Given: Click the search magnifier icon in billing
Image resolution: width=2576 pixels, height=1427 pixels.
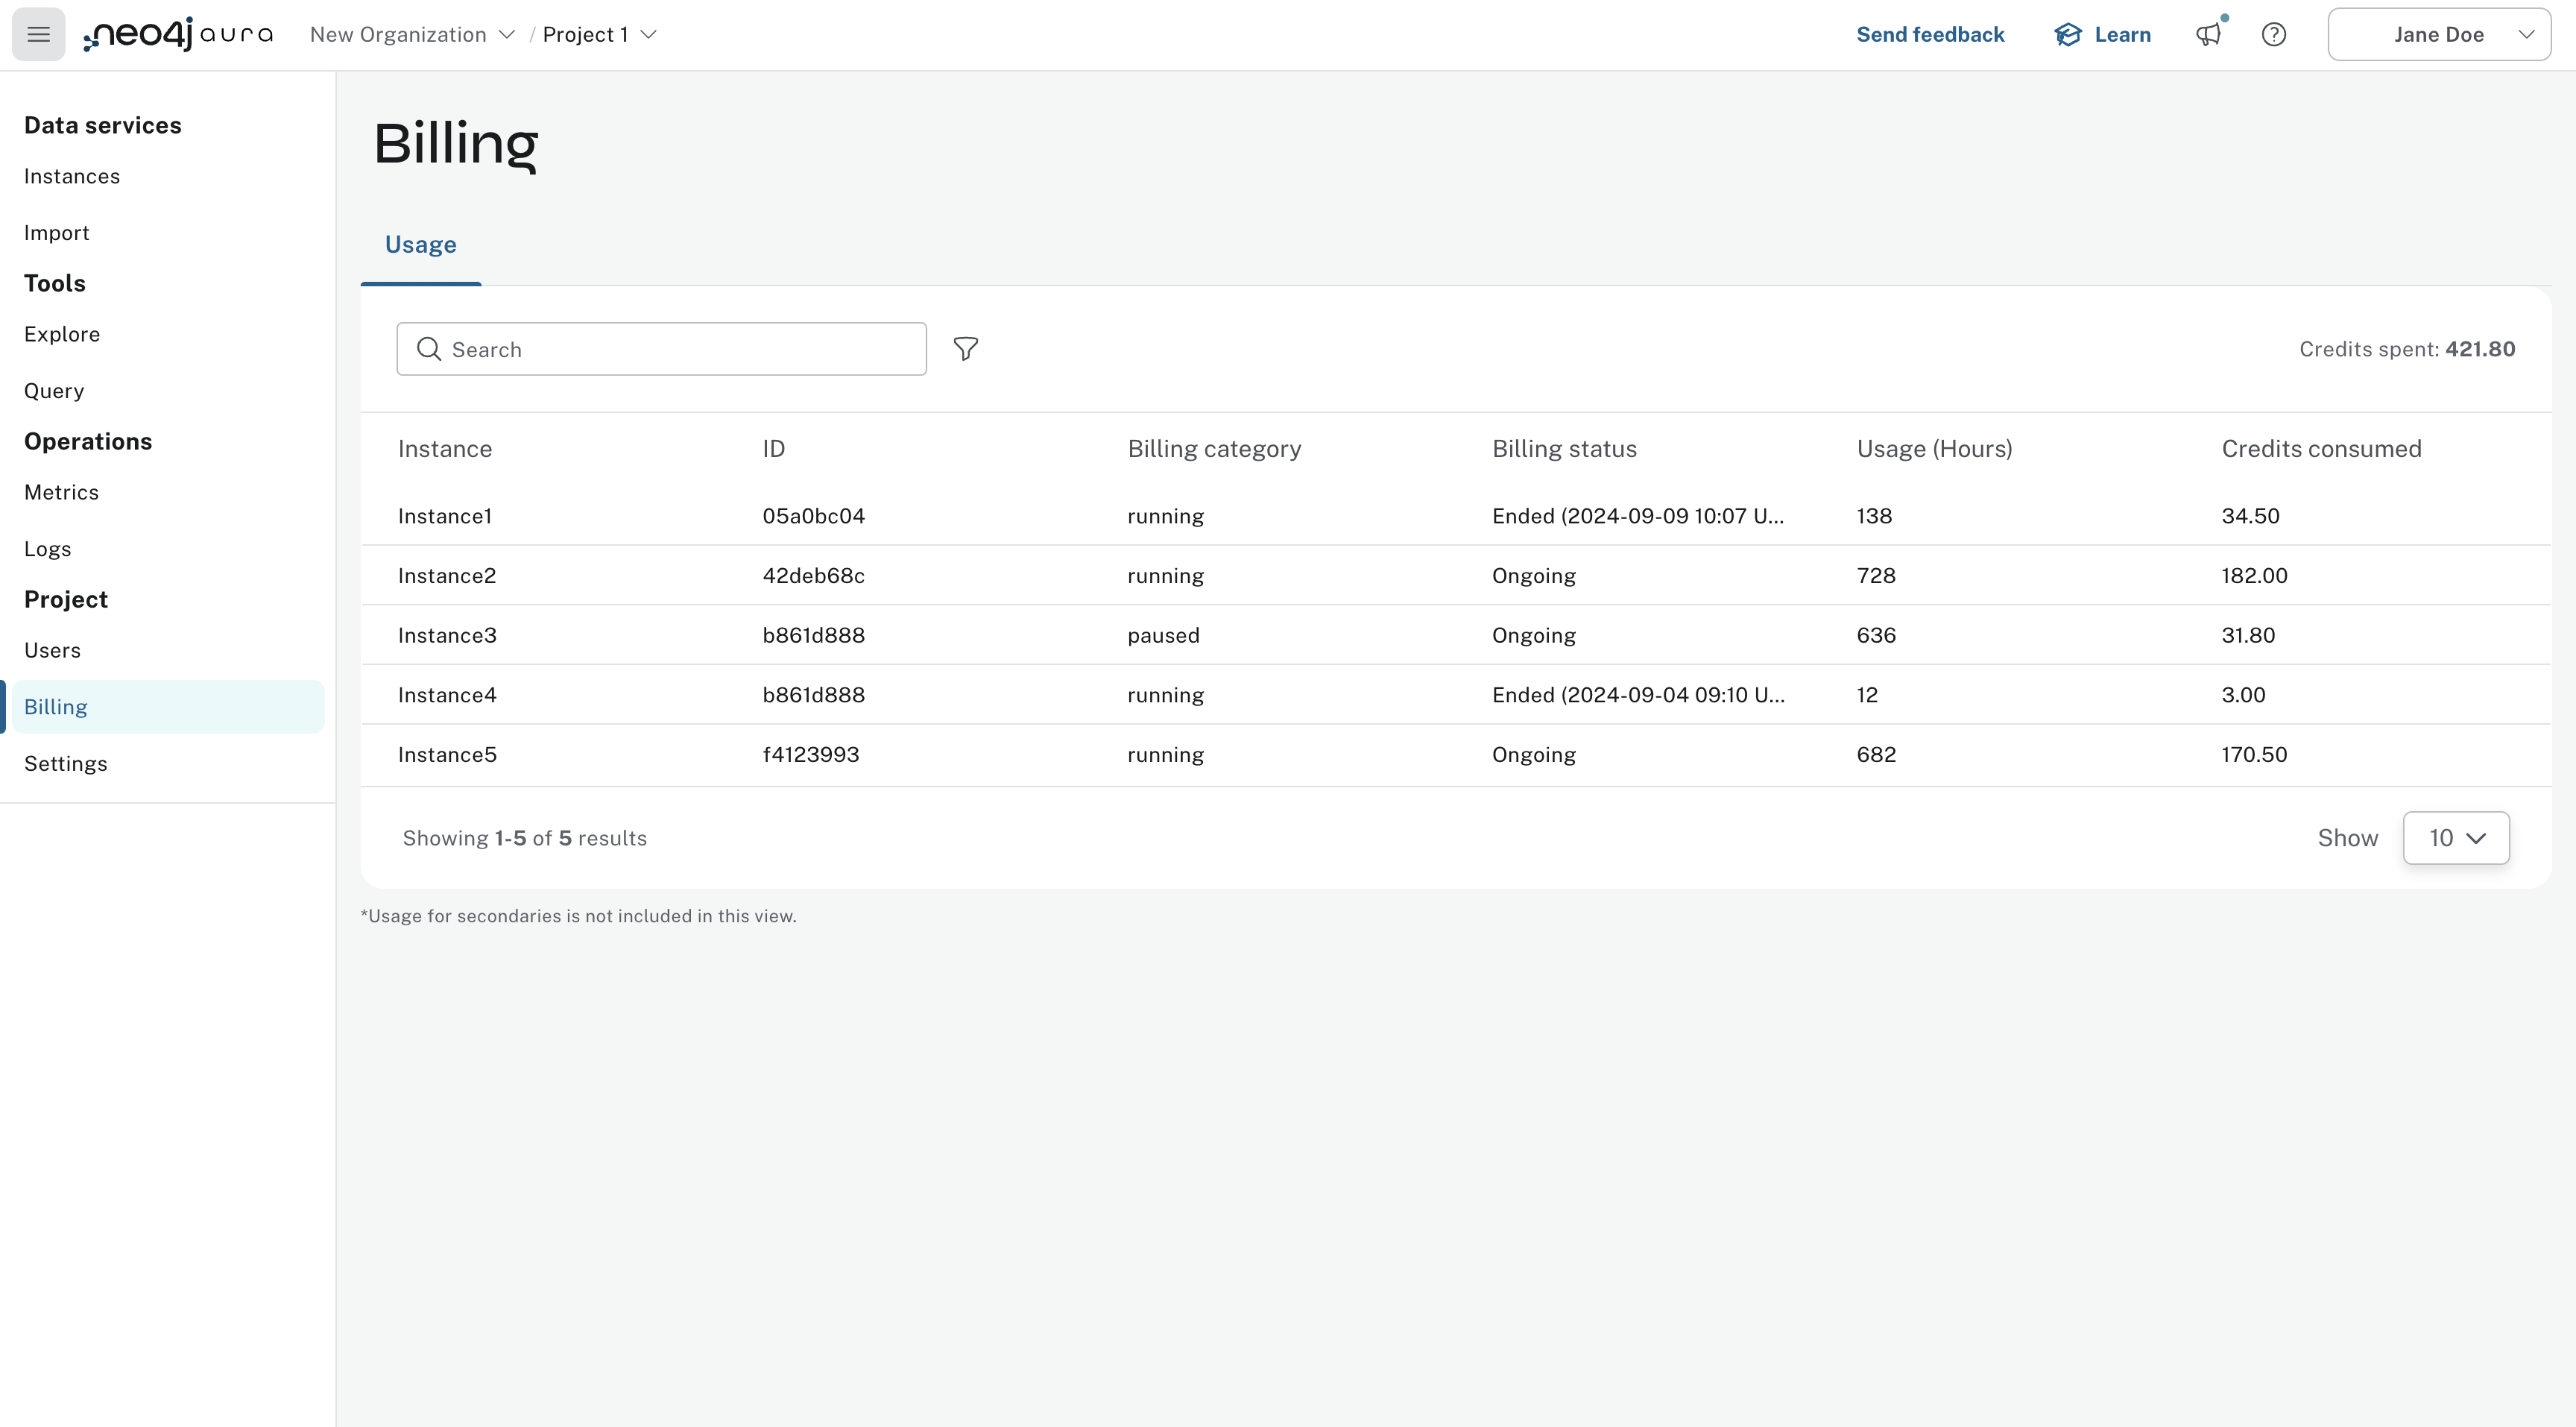Looking at the screenshot, I should click(x=429, y=348).
